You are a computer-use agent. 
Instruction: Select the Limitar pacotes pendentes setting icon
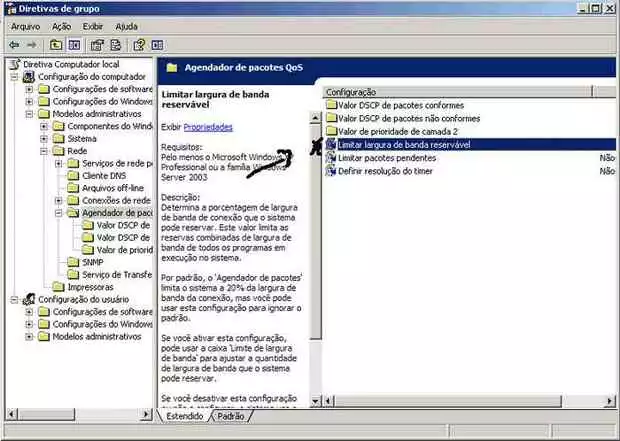click(x=331, y=158)
